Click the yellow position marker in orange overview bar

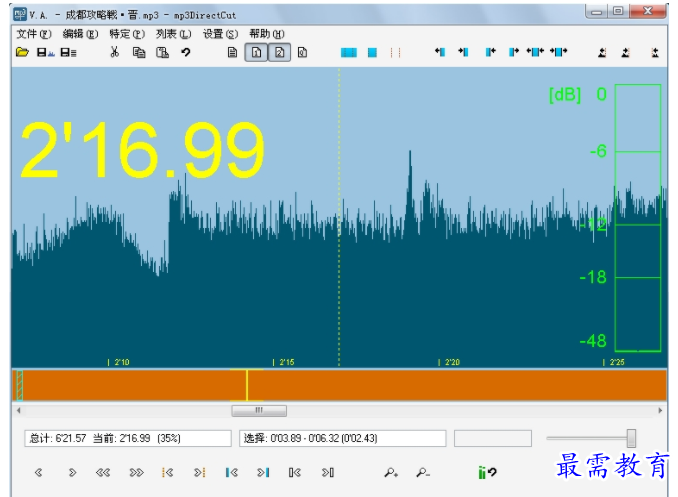tap(246, 385)
